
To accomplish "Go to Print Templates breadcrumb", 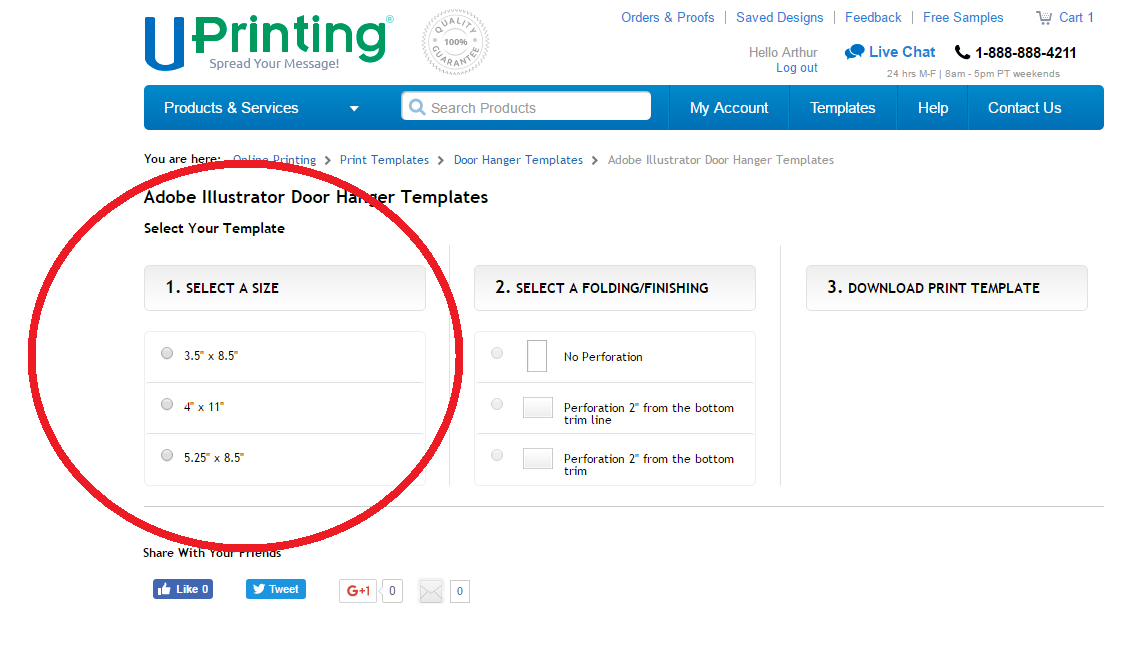I will point(384,159).
